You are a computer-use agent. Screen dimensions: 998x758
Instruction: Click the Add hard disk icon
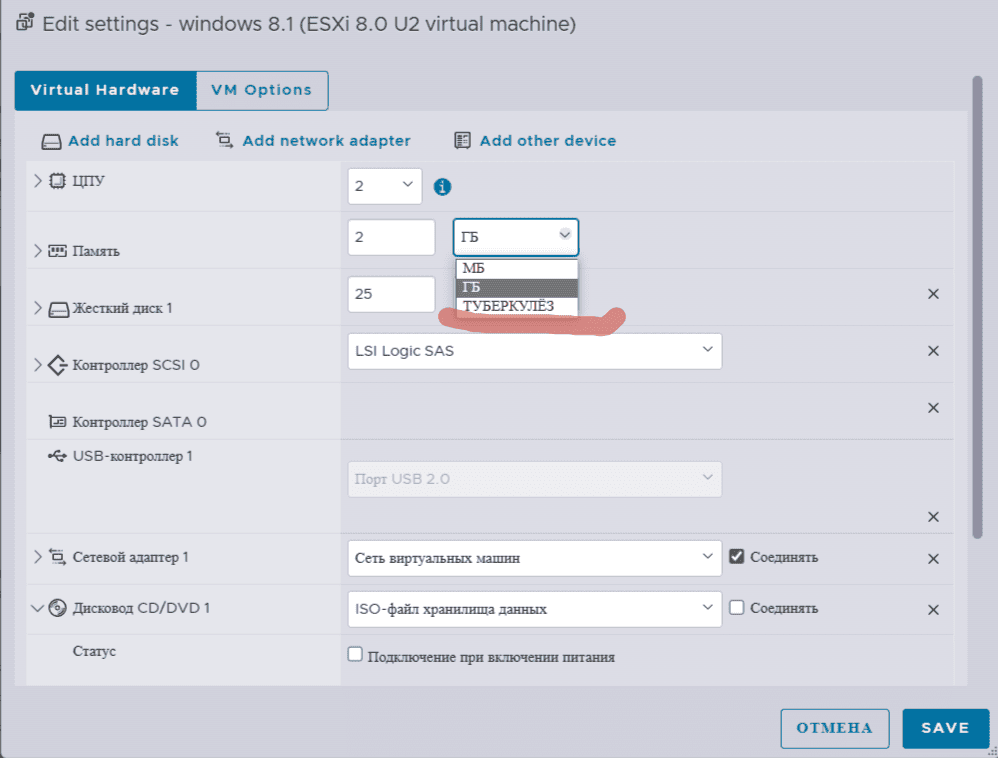point(52,141)
